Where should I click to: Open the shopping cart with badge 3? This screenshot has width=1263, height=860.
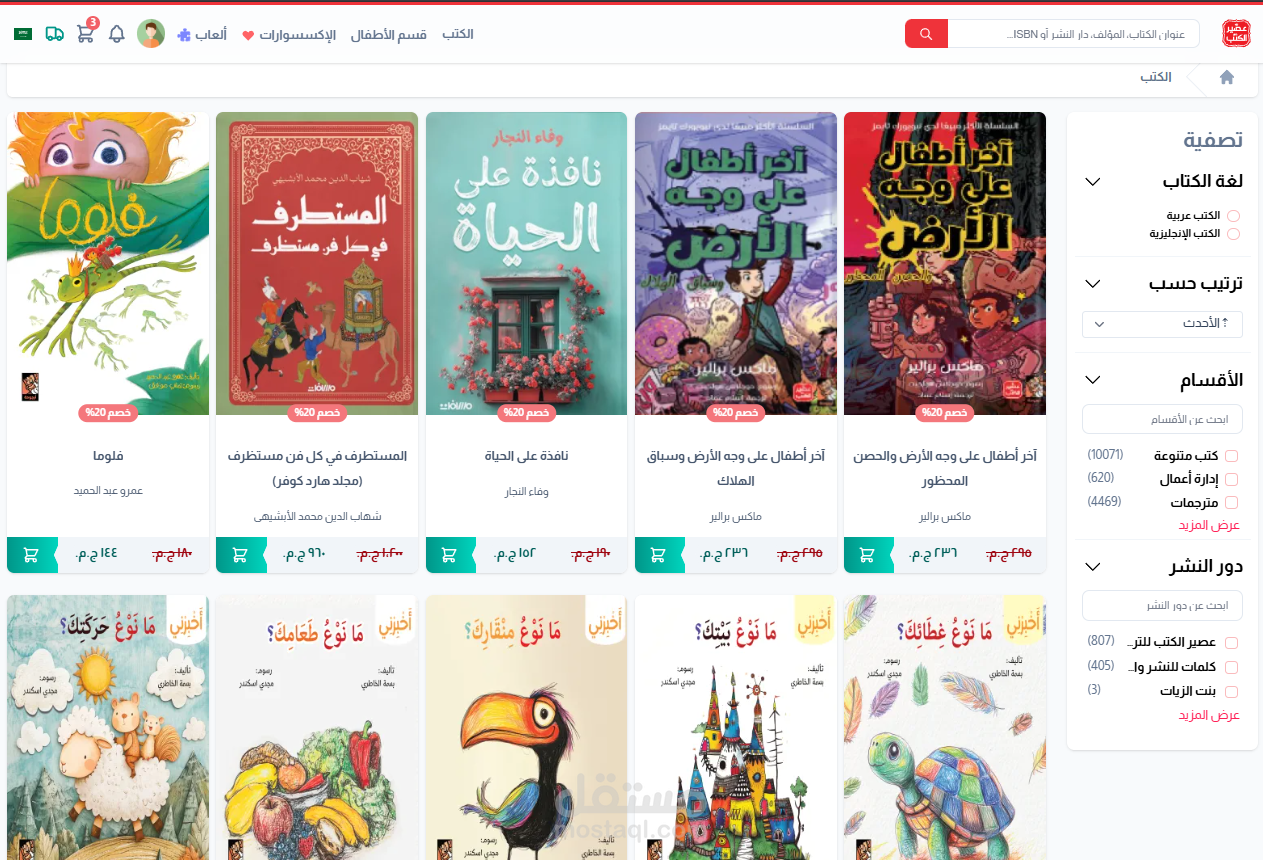86,32
